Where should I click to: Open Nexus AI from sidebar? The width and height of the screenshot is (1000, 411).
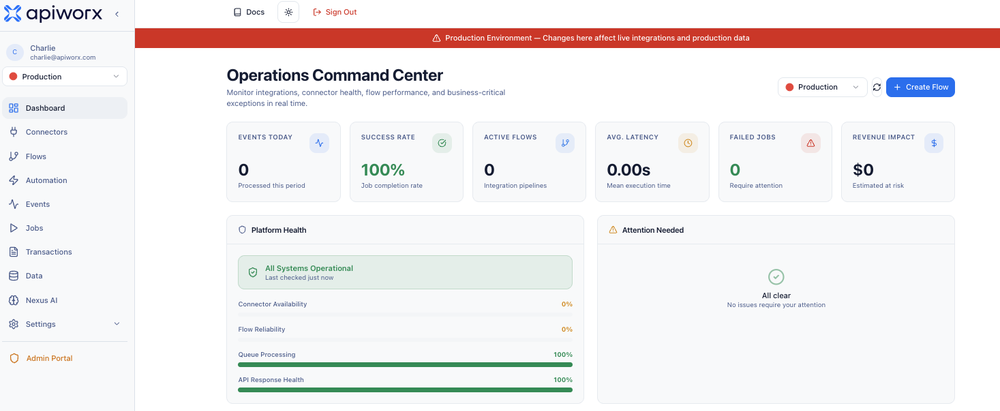64,300
